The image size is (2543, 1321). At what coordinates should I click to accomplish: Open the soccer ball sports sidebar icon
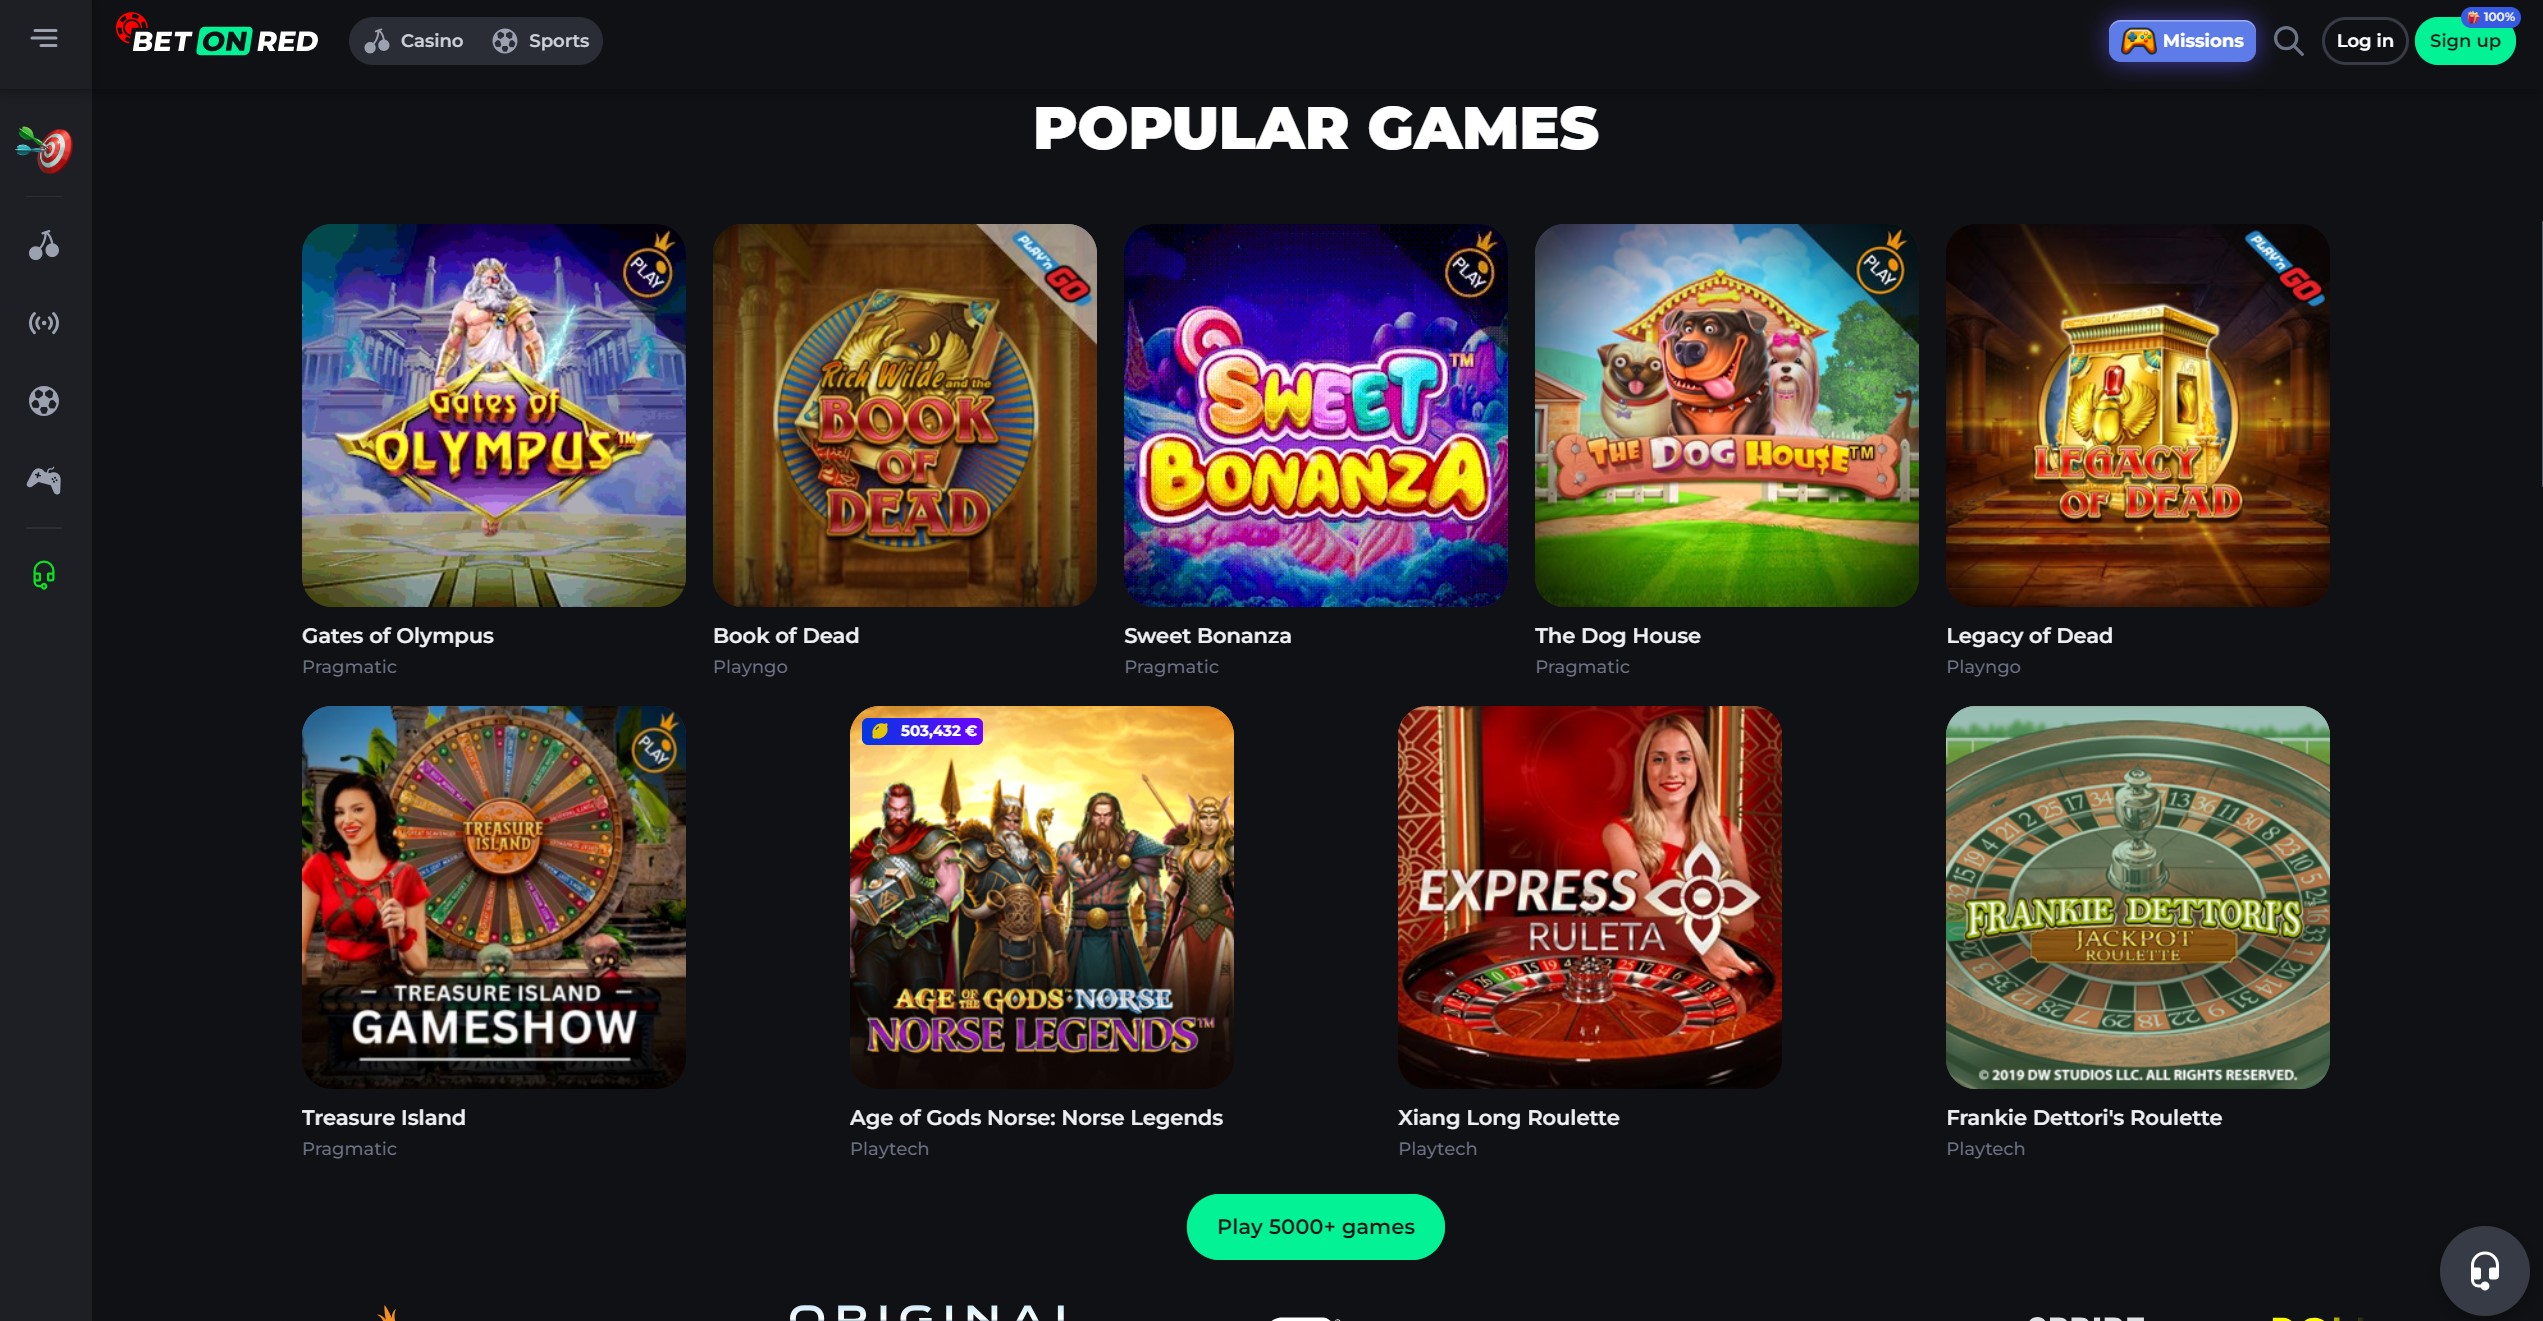tap(44, 401)
